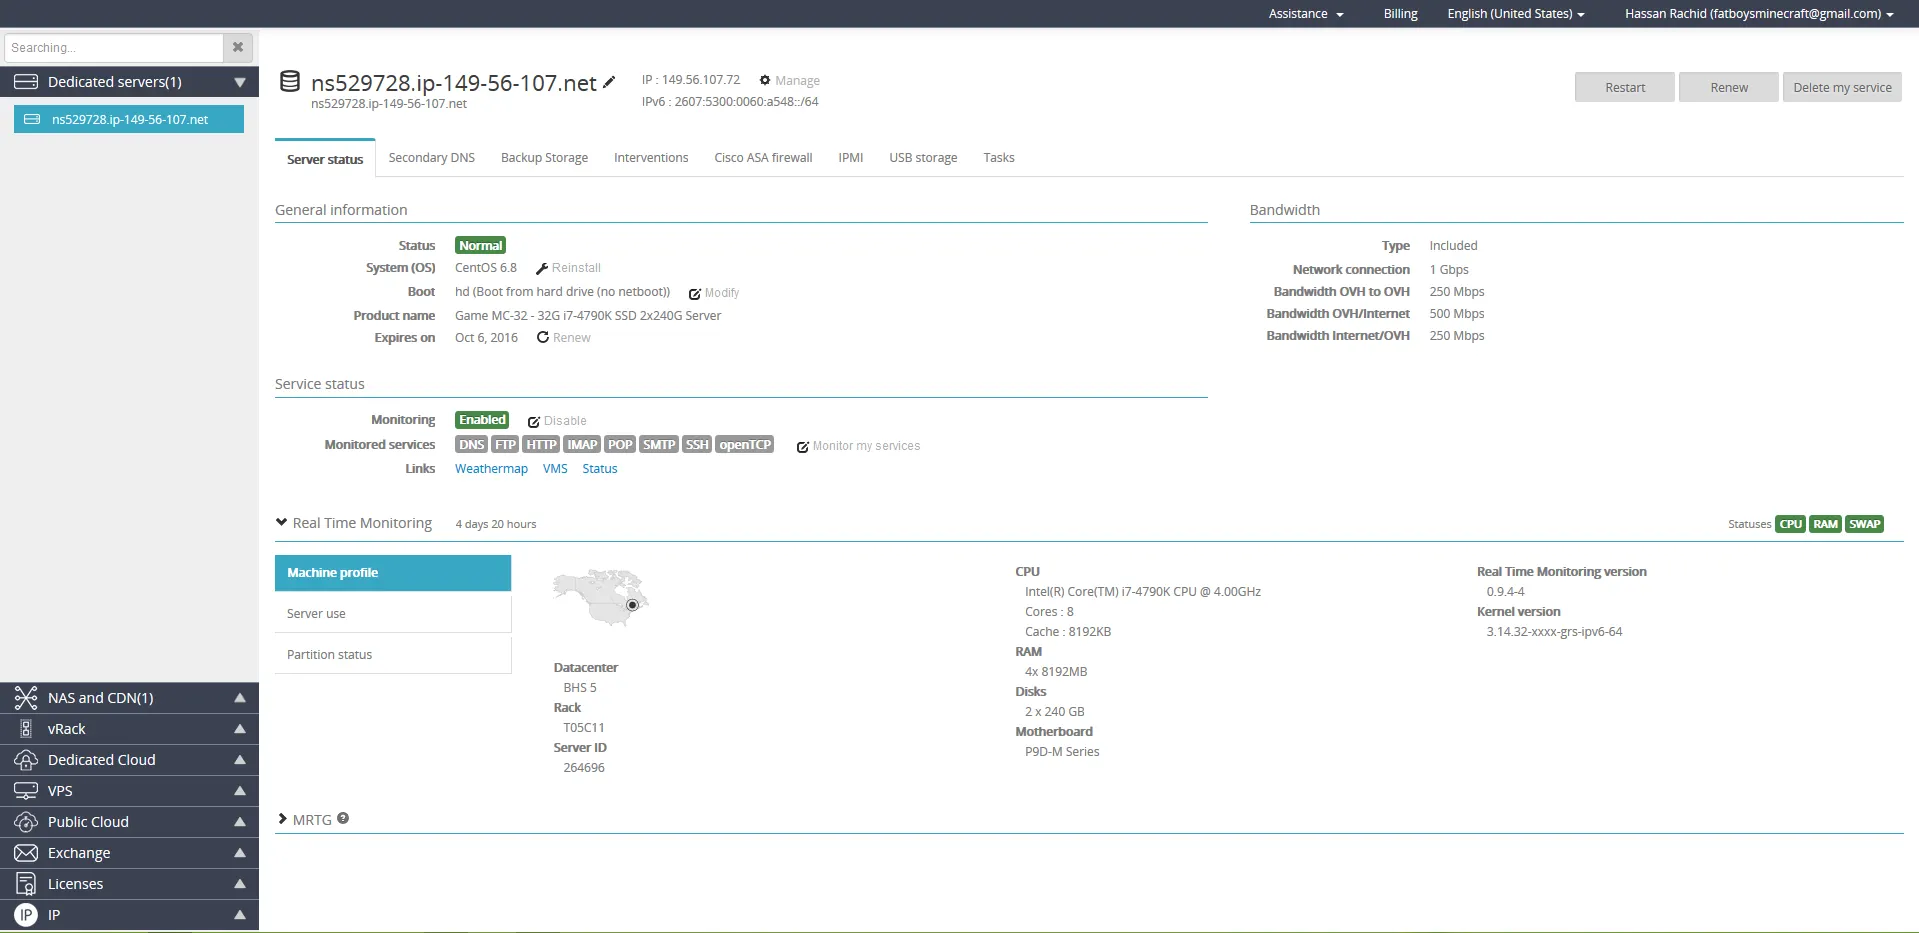Image resolution: width=1919 pixels, height=933 pixels.
Task: Switch to the Tasks tab
Action: [999, 158]
